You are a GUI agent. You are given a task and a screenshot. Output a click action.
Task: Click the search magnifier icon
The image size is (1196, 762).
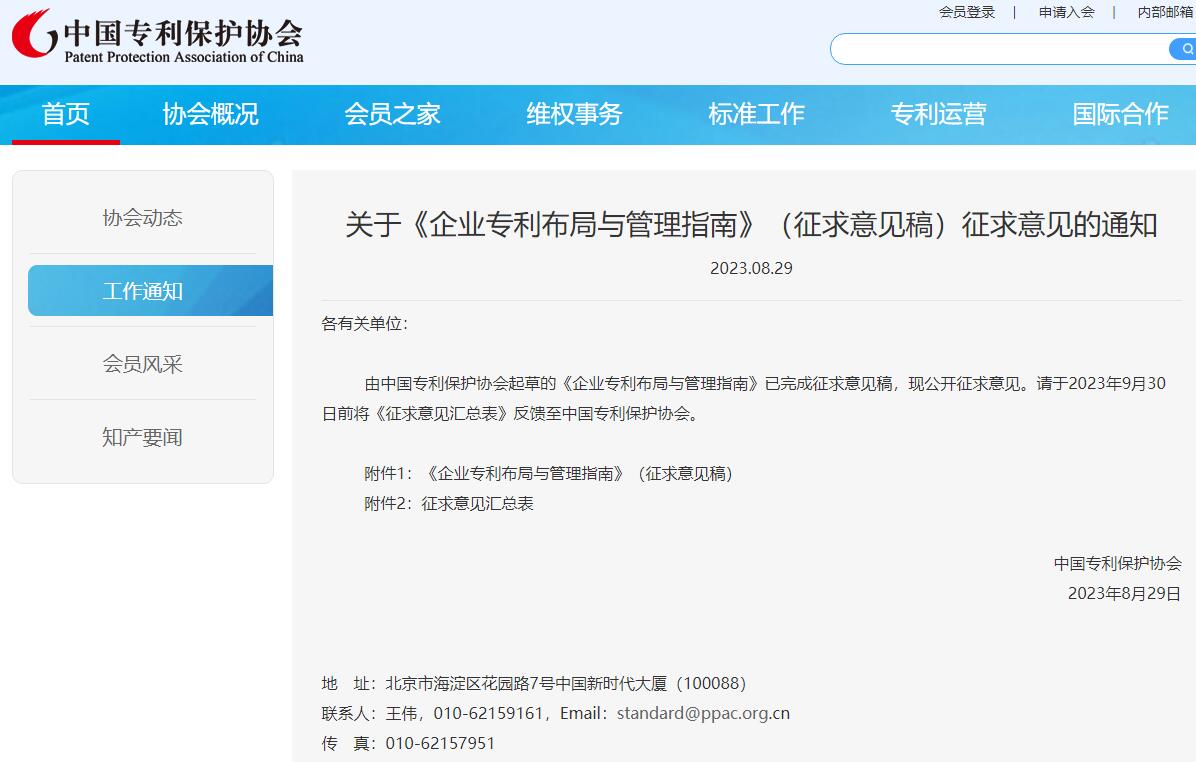pos(1185,49)
